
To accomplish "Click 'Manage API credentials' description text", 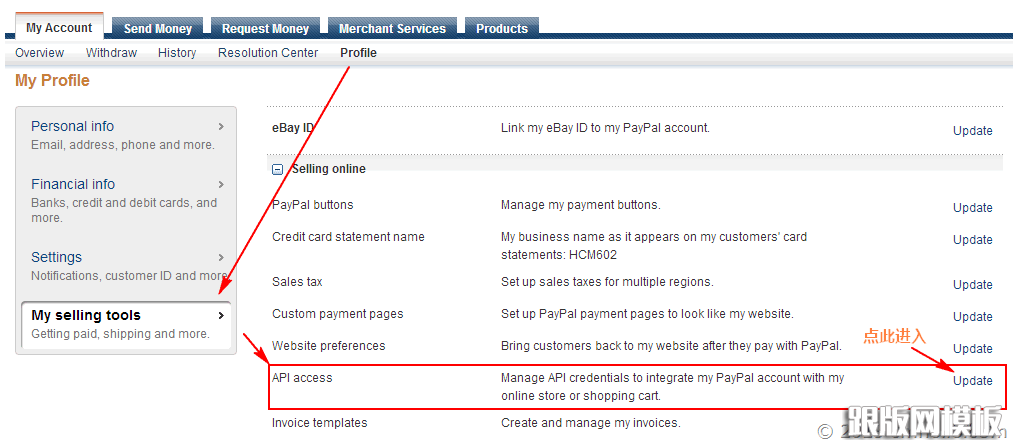I will tap(673, 386).
